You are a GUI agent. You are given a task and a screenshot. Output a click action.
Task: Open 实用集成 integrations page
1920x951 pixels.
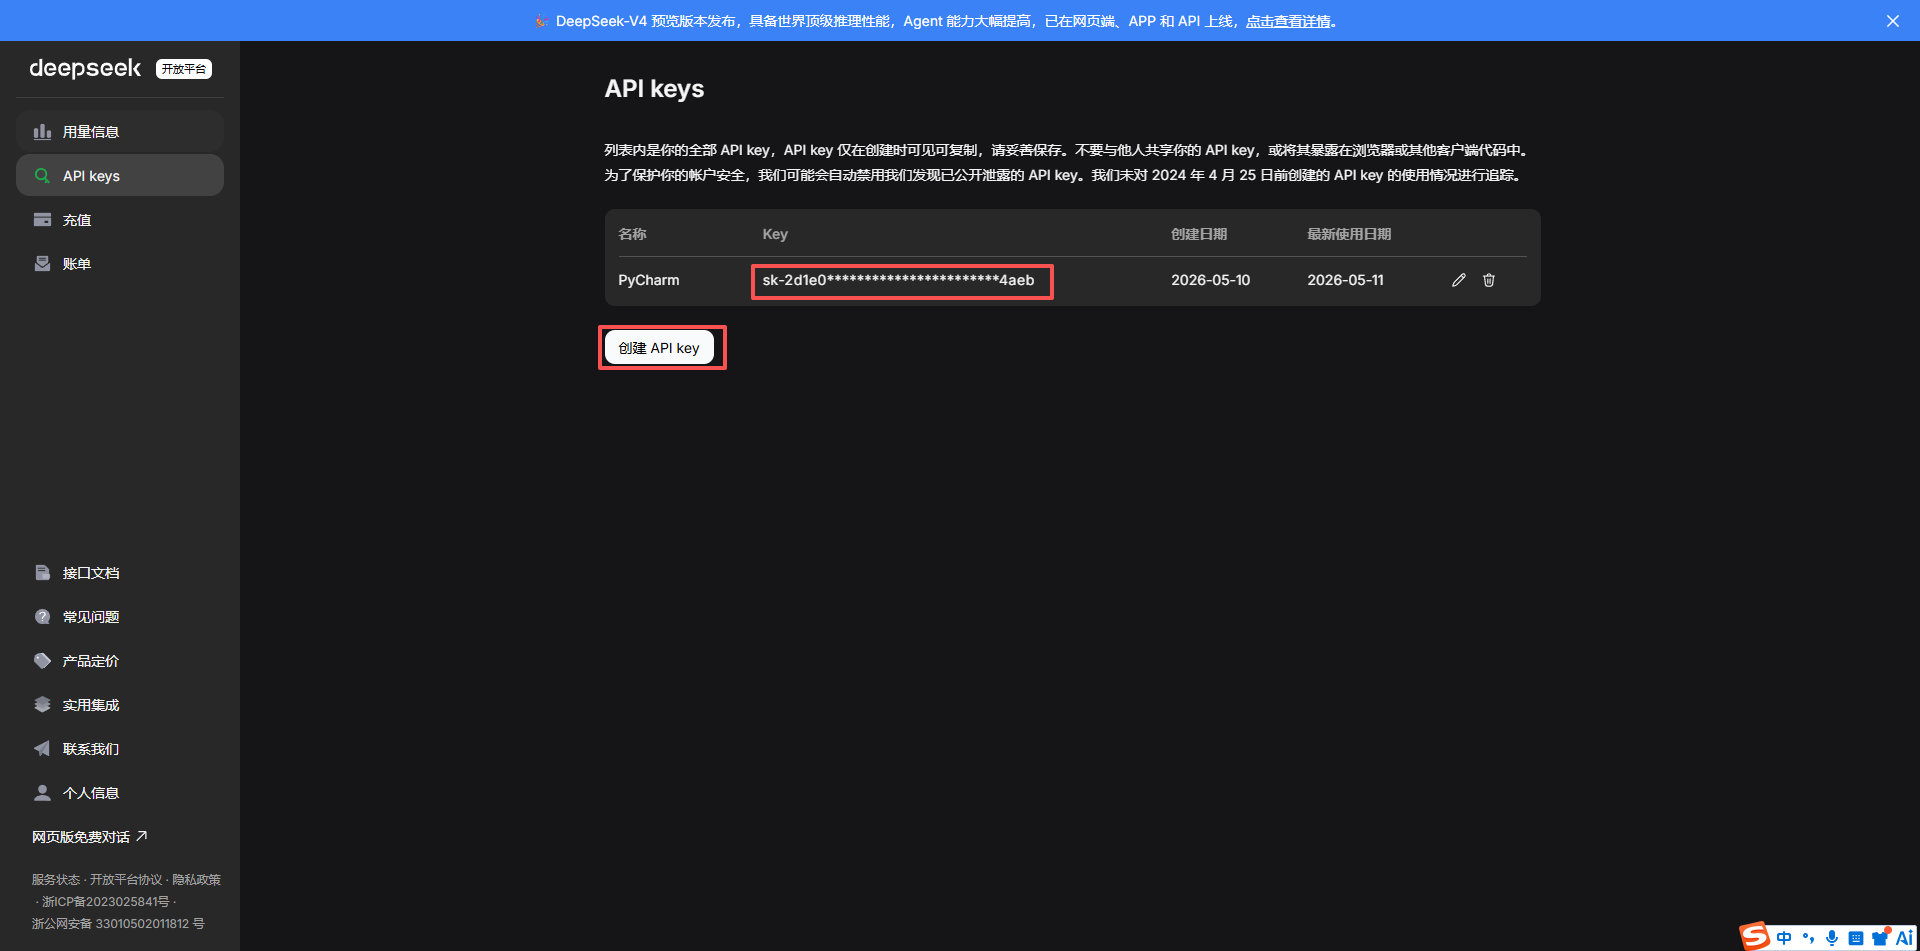[120, 705]
